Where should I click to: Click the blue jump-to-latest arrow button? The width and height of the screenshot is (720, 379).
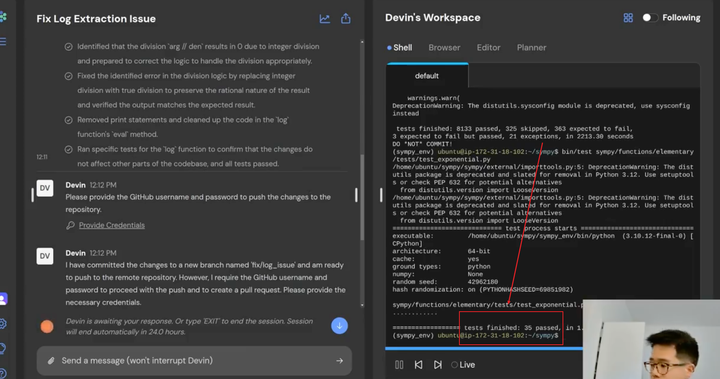339,326
